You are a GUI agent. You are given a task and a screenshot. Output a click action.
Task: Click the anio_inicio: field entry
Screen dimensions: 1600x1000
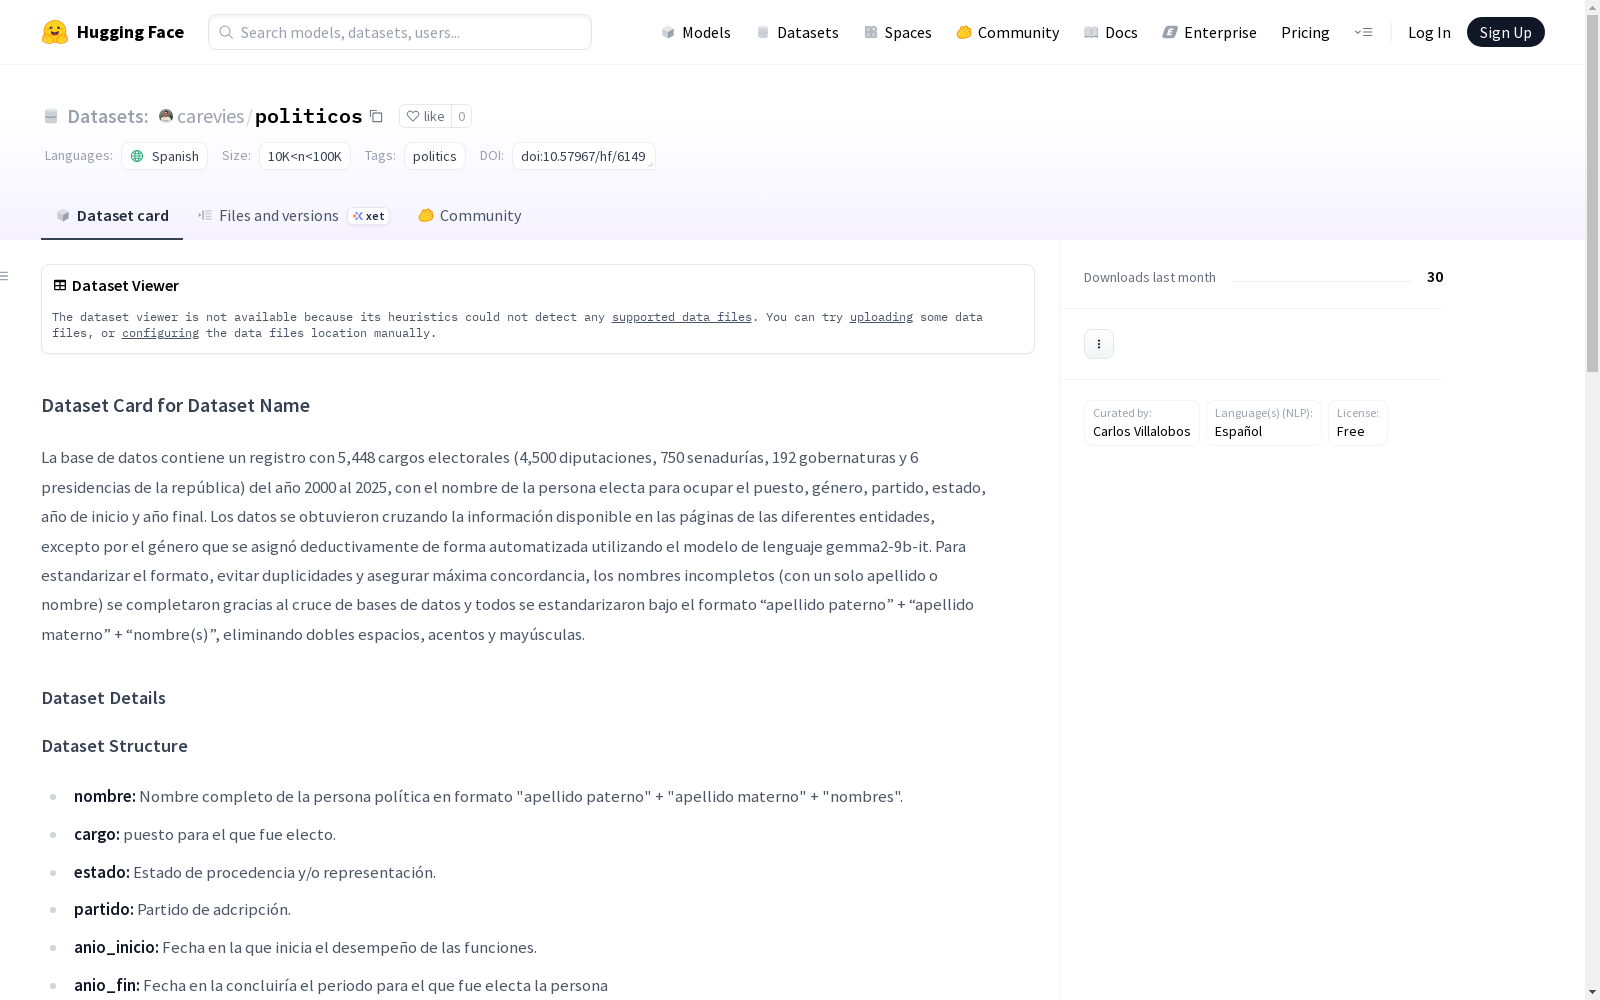tap(305, 947)
